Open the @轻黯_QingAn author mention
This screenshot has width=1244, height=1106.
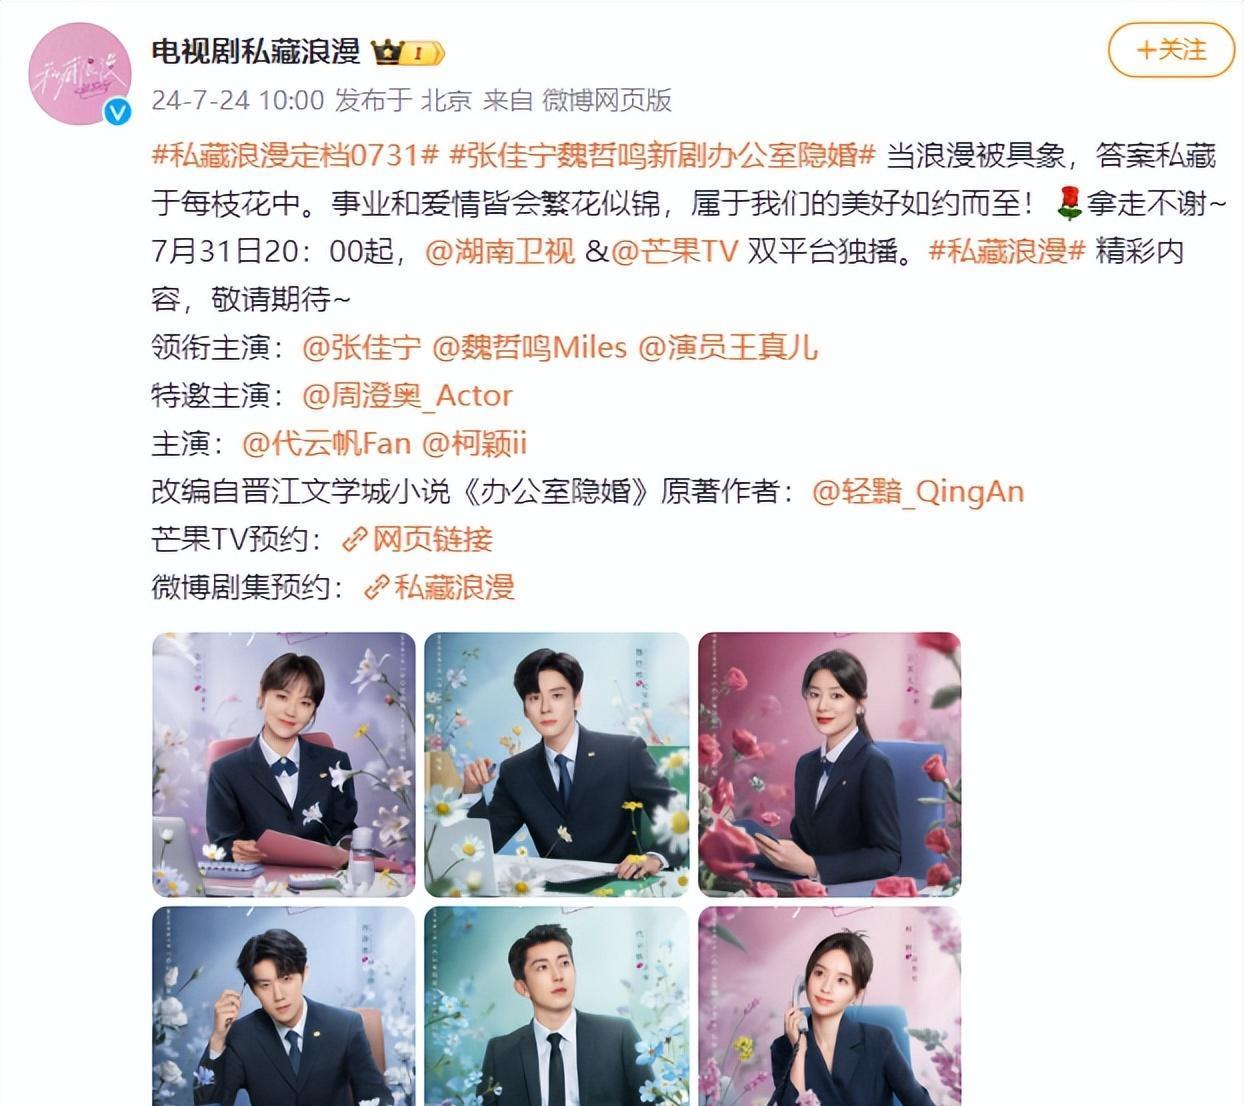click(x=918, y=491)
